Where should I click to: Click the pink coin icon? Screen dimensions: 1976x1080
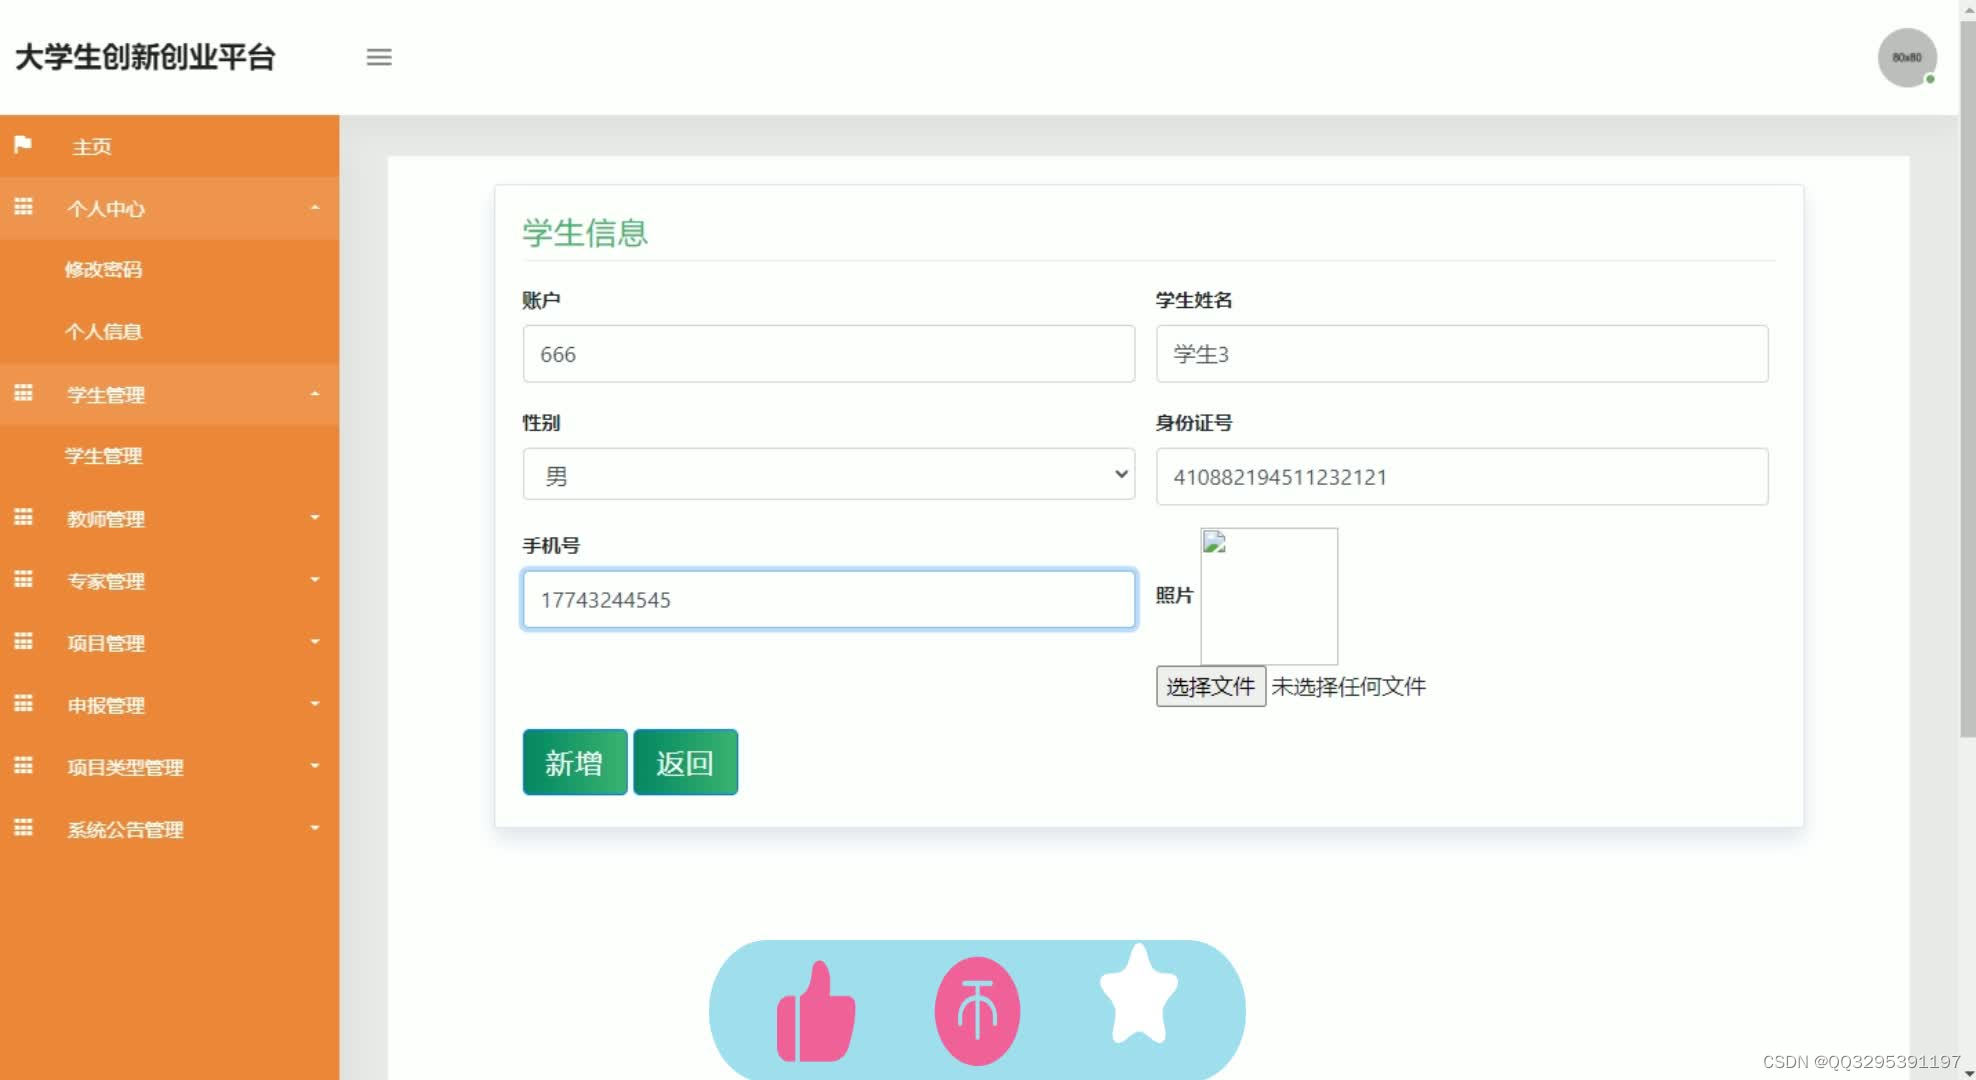977,1010
